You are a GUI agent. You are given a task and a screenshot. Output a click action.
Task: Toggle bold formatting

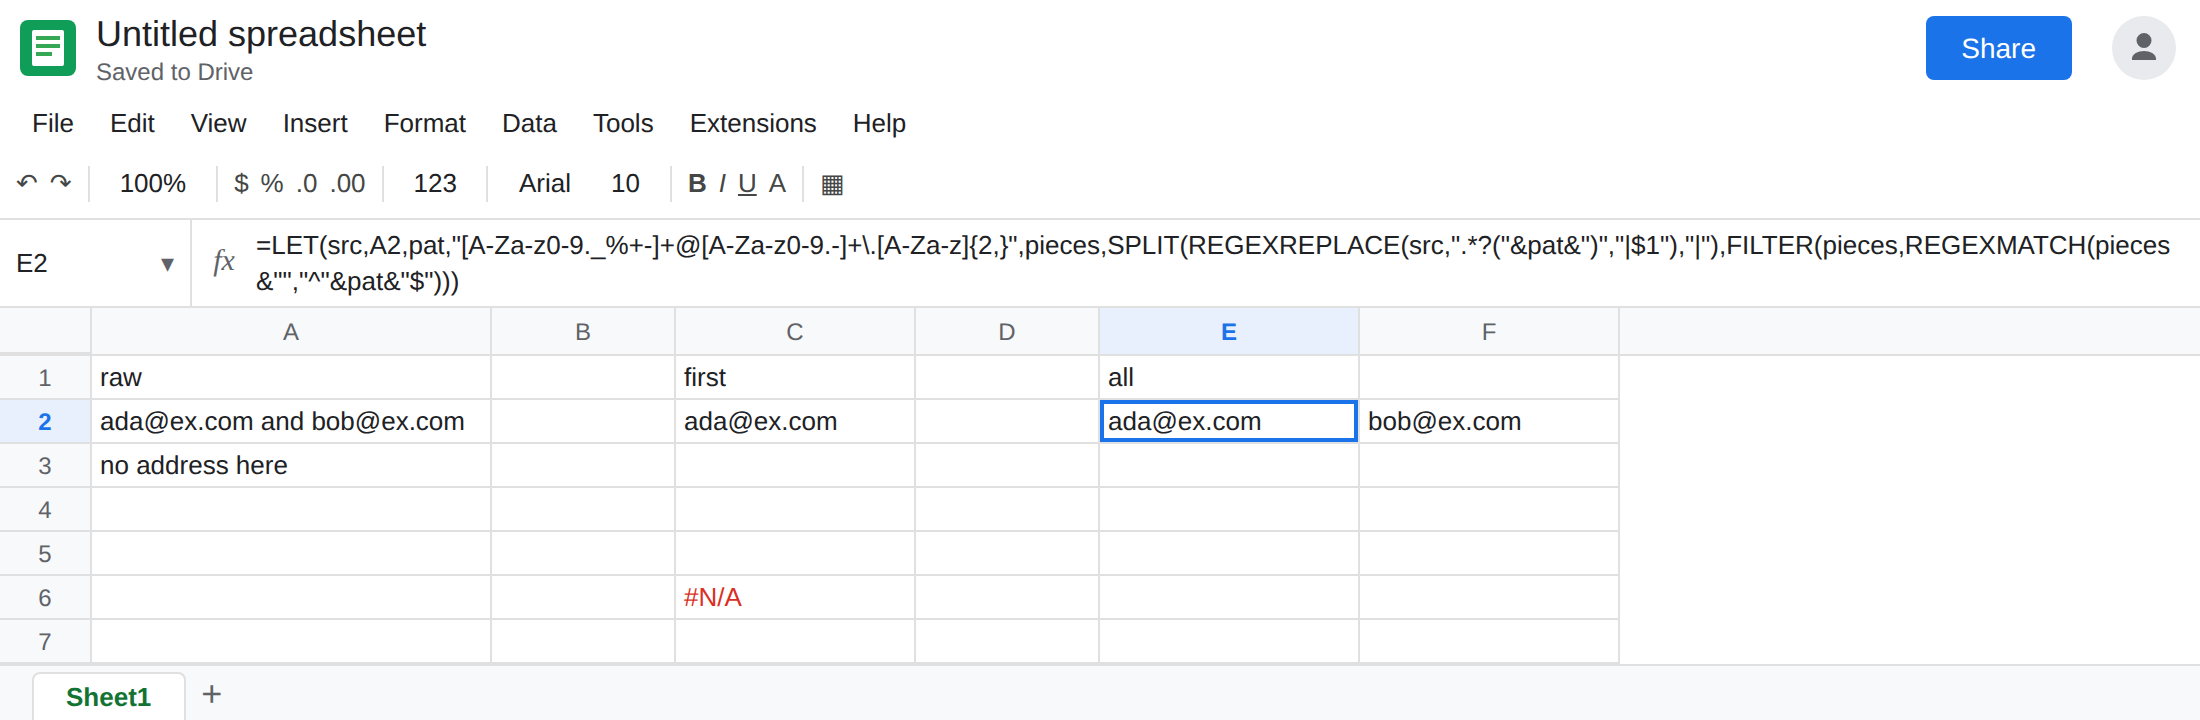click(x=697, y=183)
